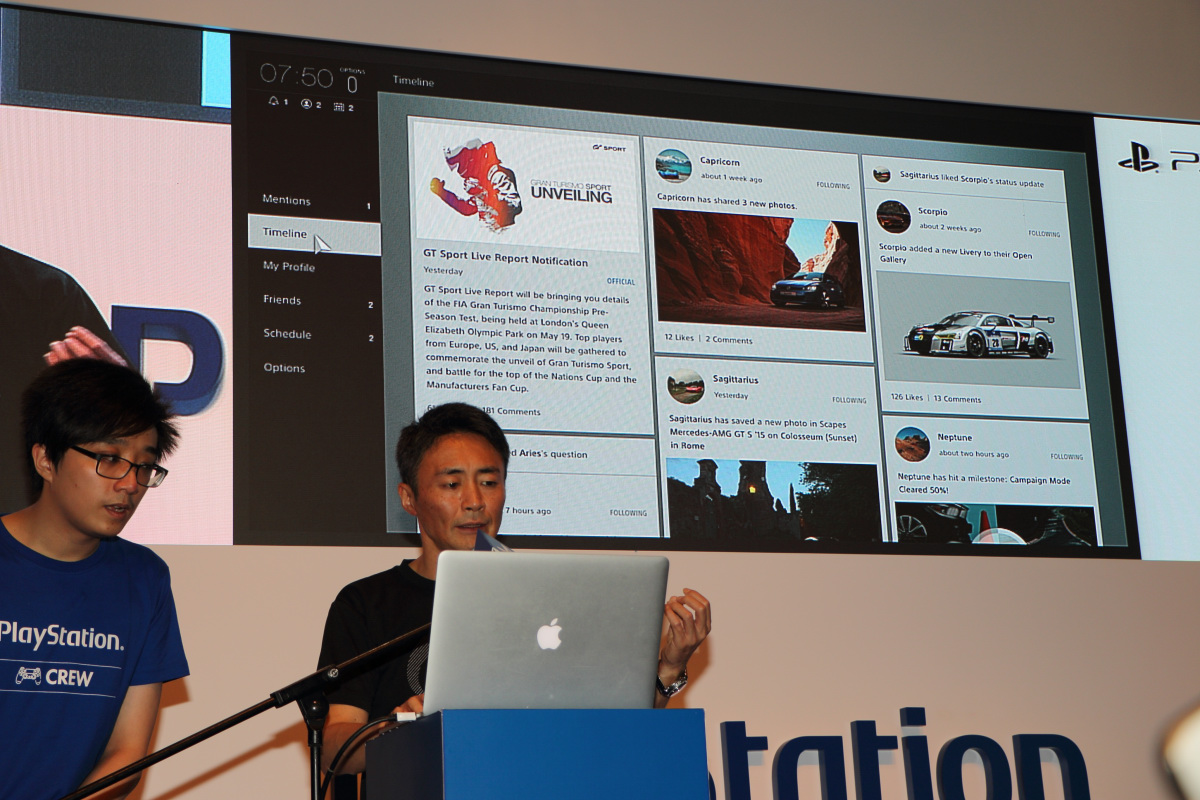This screenshot has height=800, width=1200.
Task: Open the friends person icon
Action: [306, 104]
